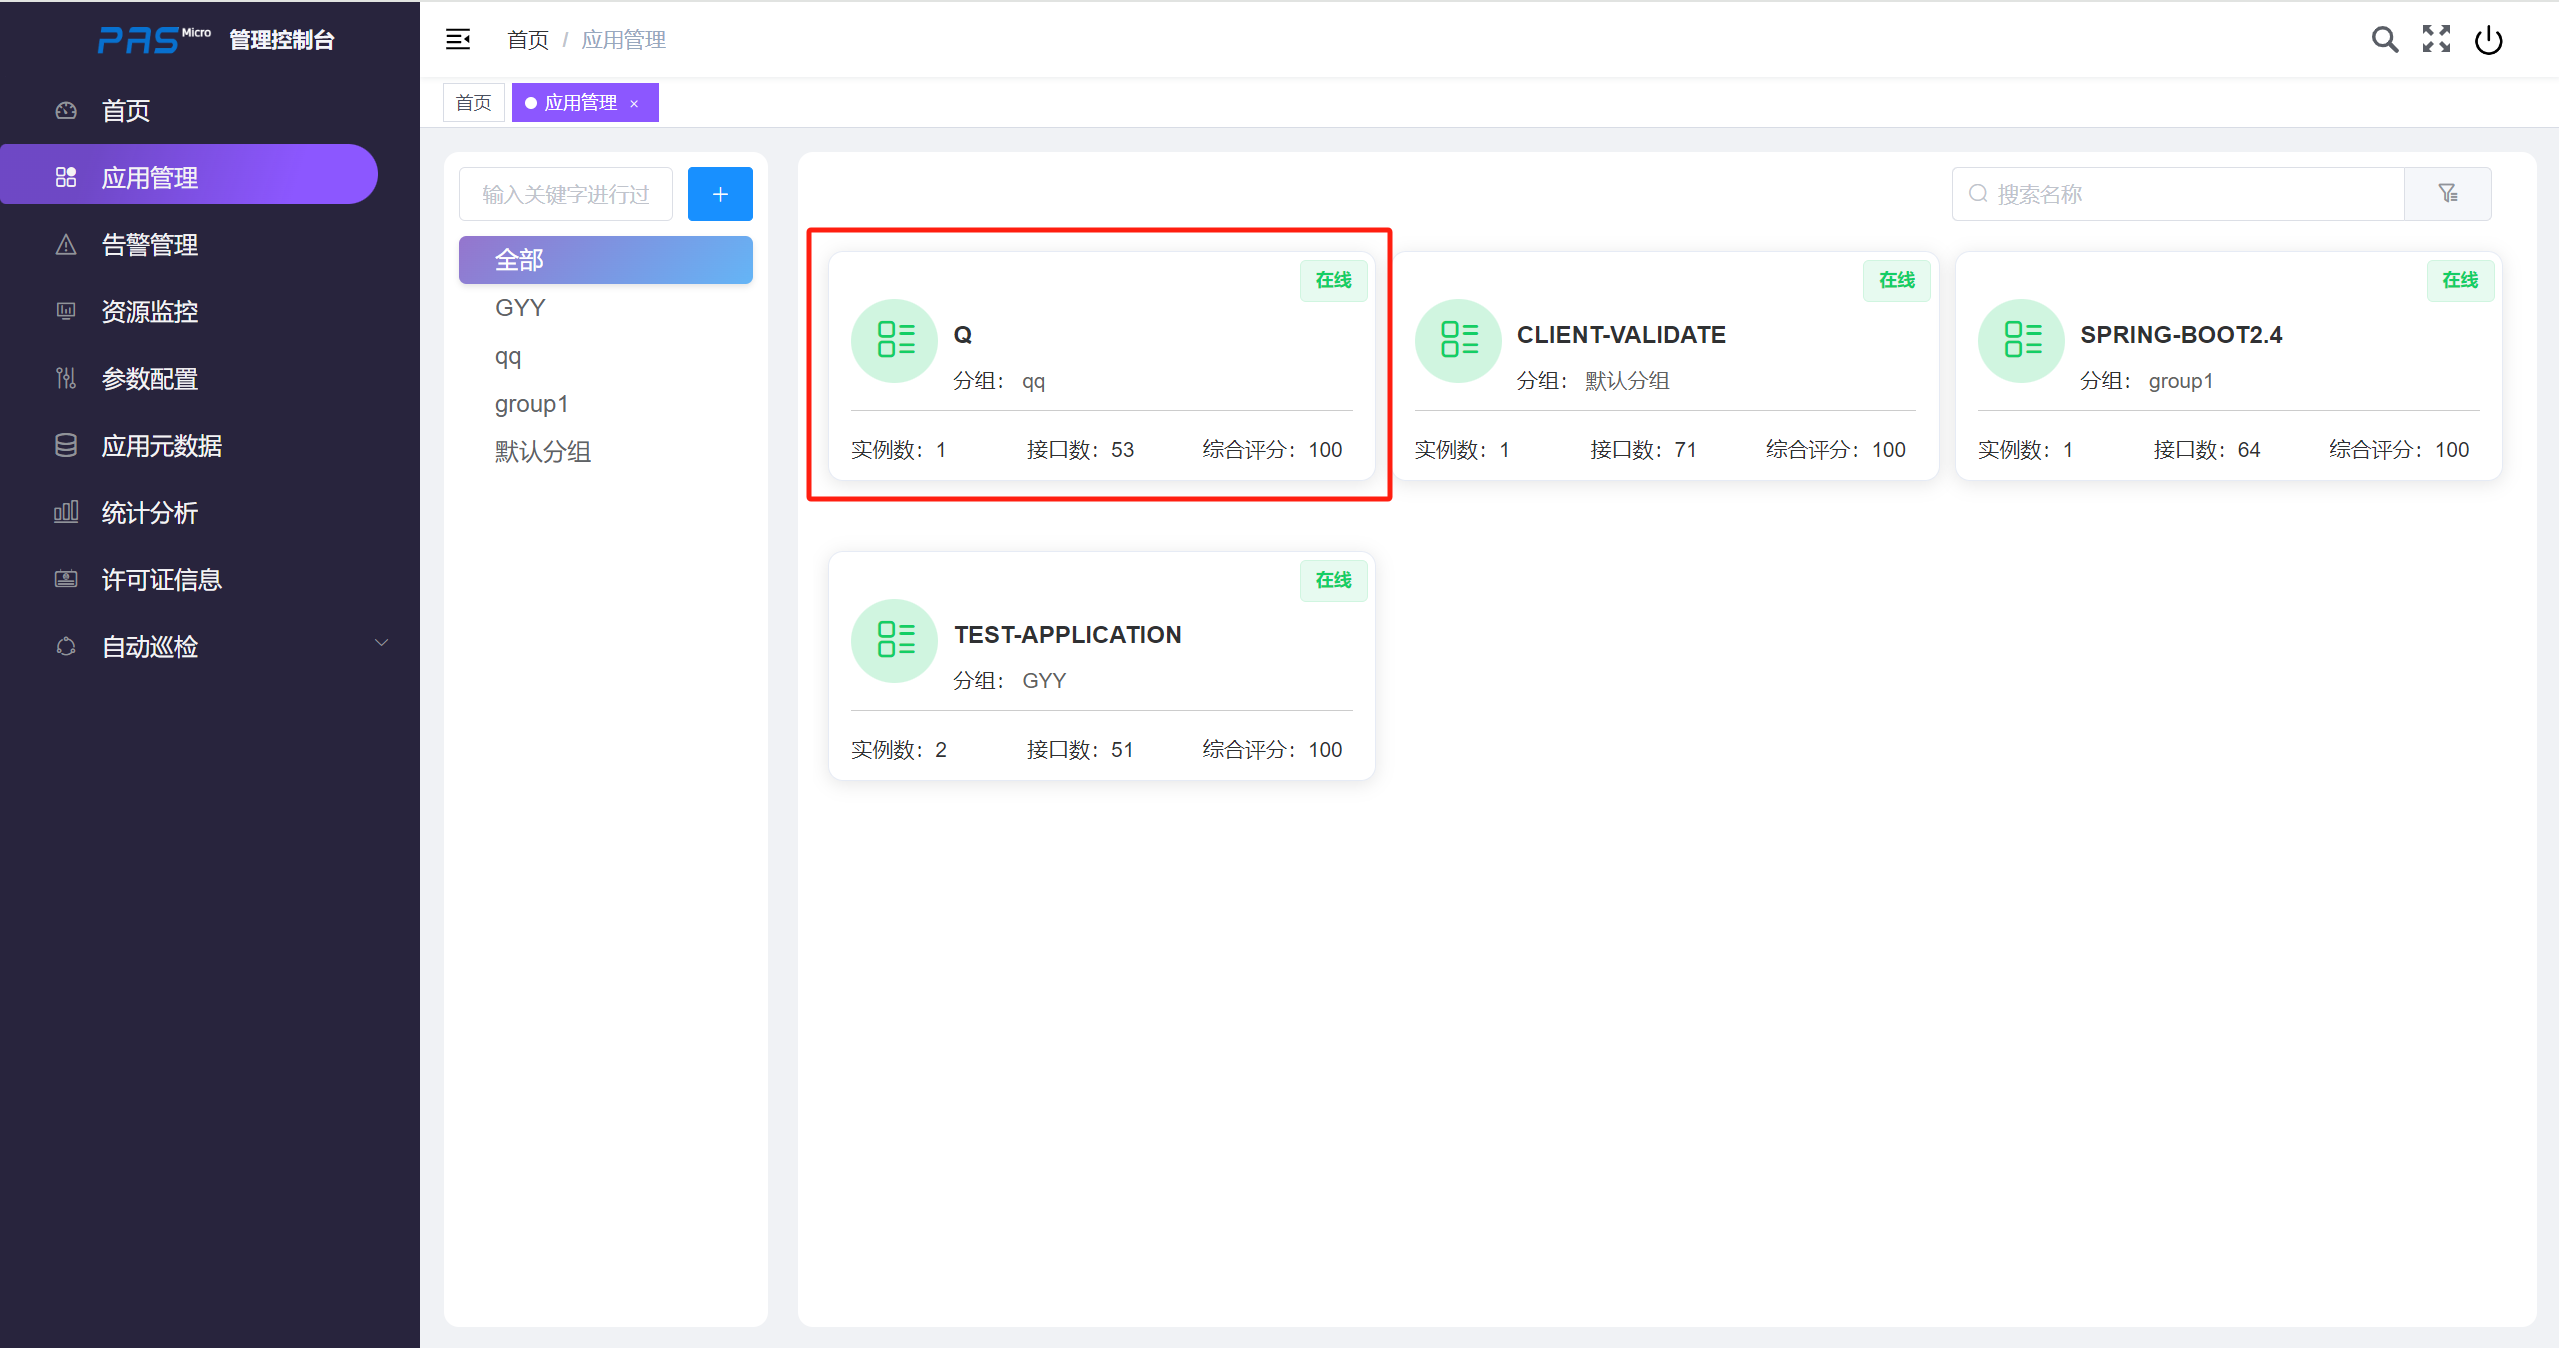The height and width of the screenshot is (1348, 2559).
Task: Select the group1 group filter
Action: point(531,404)
